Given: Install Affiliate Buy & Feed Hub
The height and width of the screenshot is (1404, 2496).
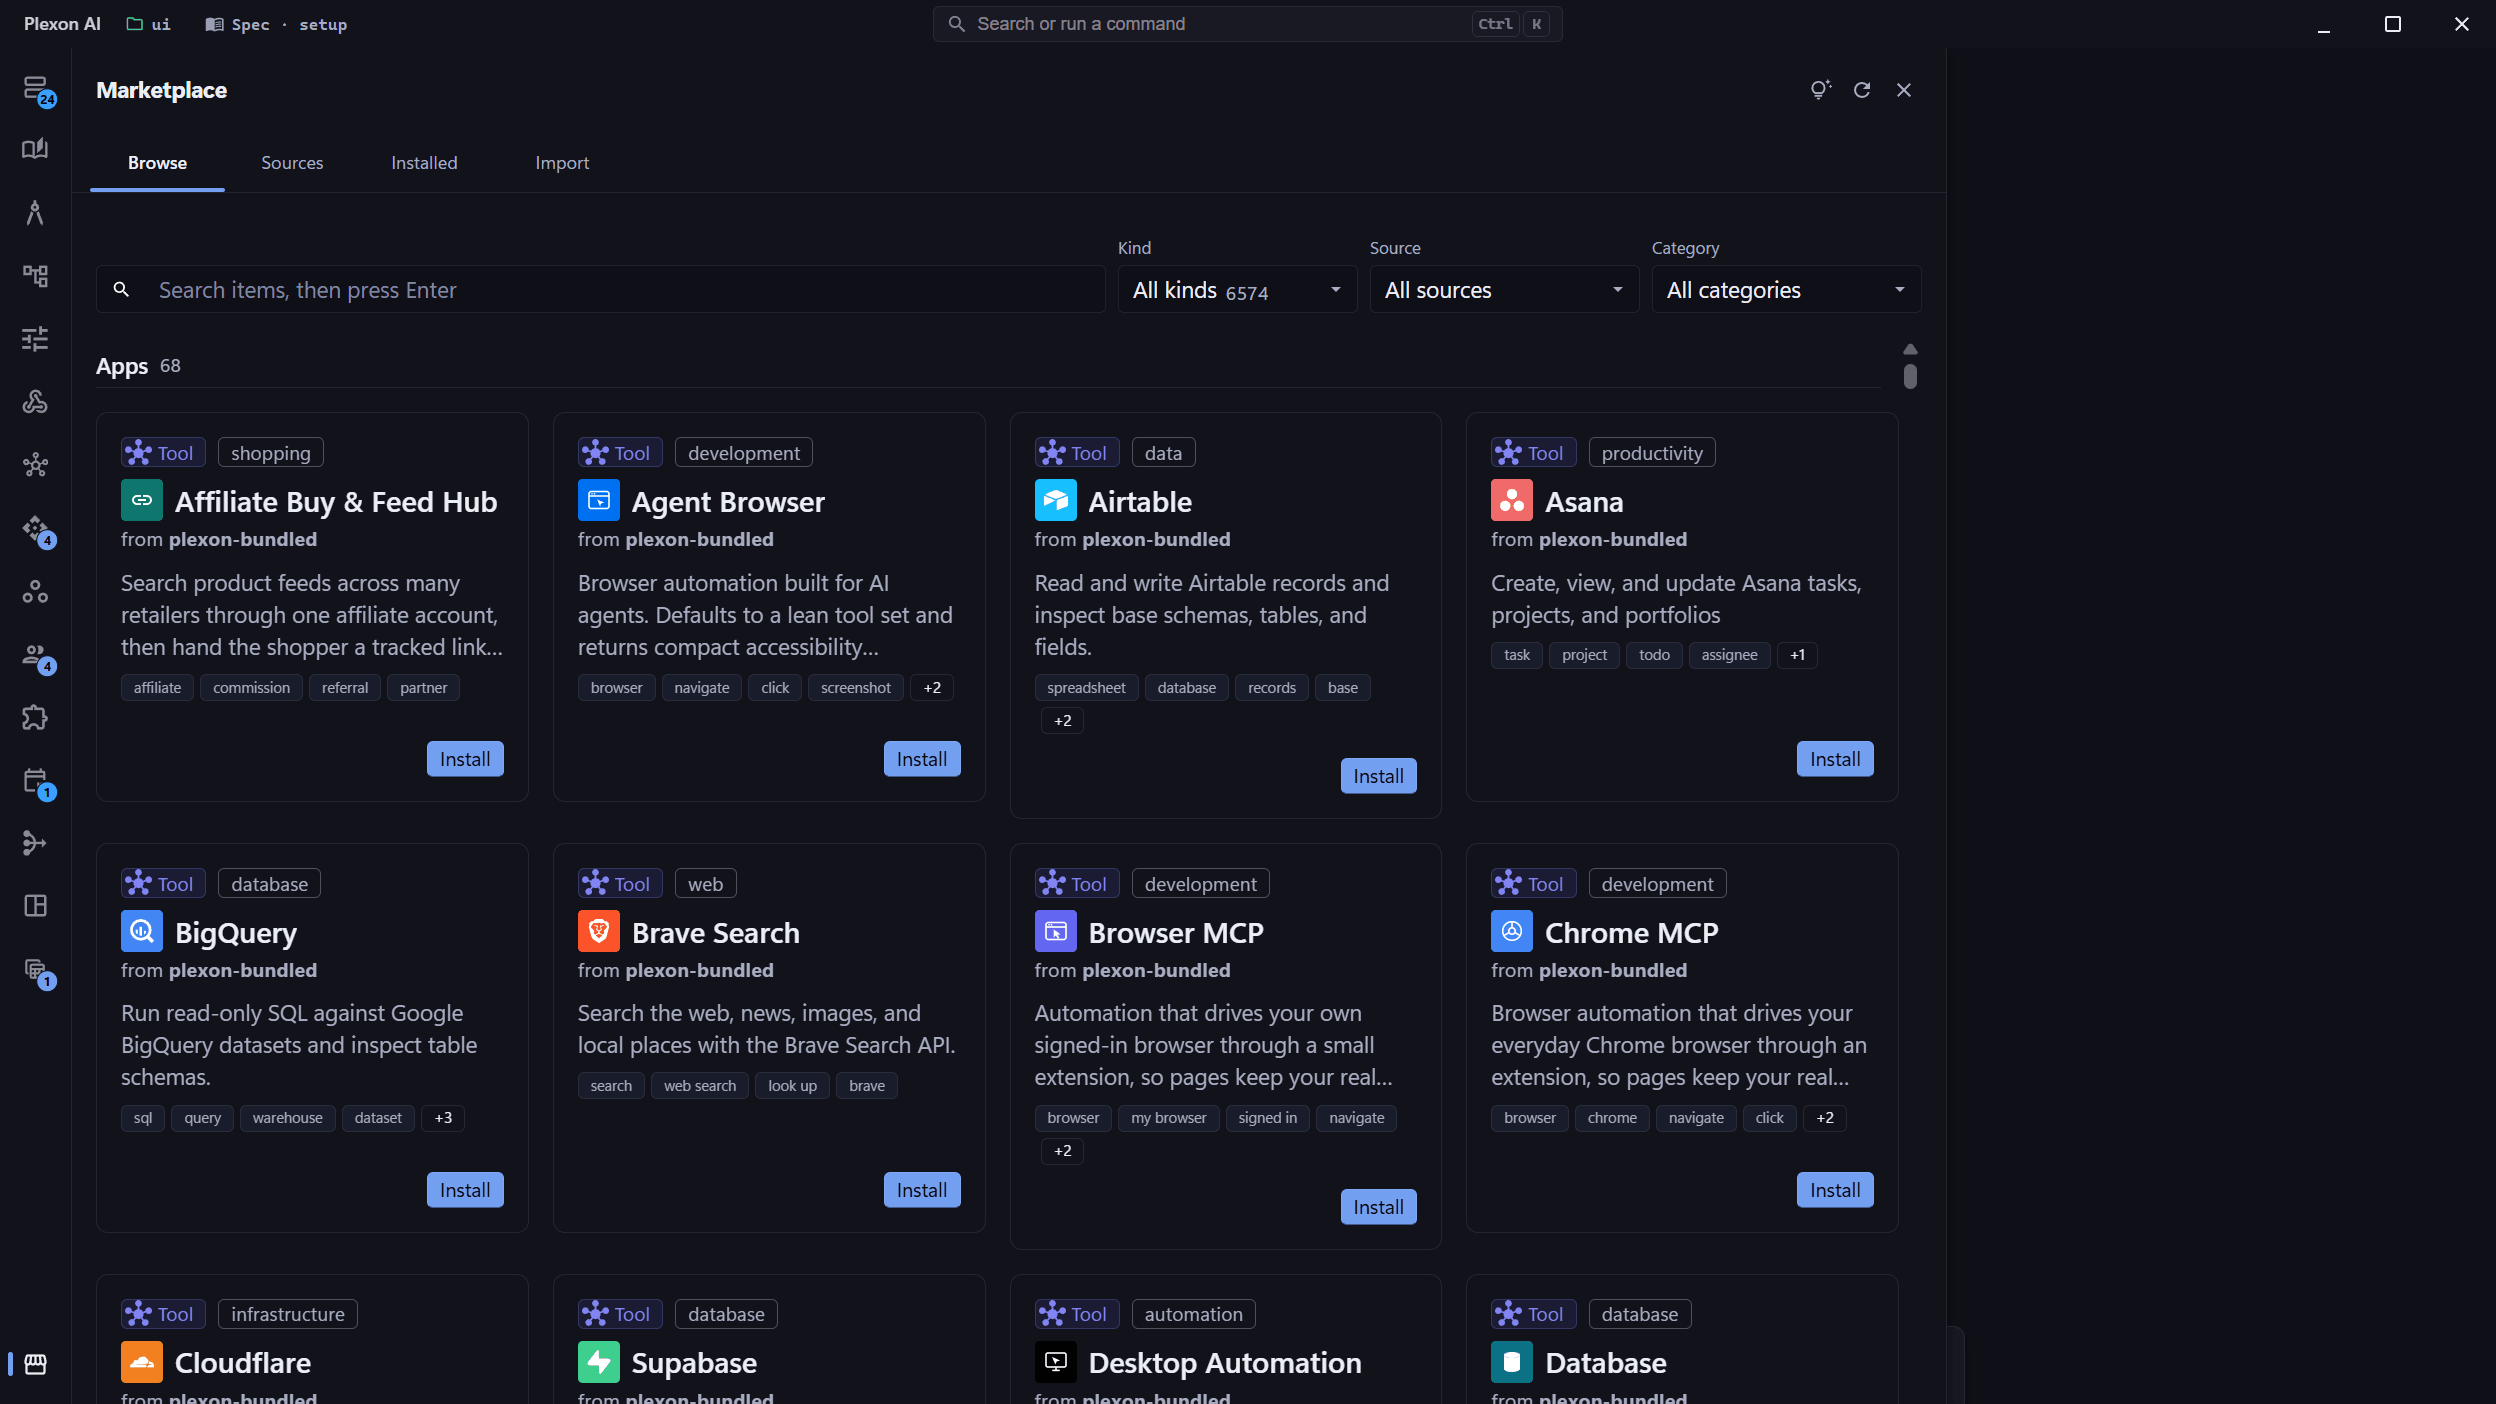Looking at the screenshot, I should (465, 759).
